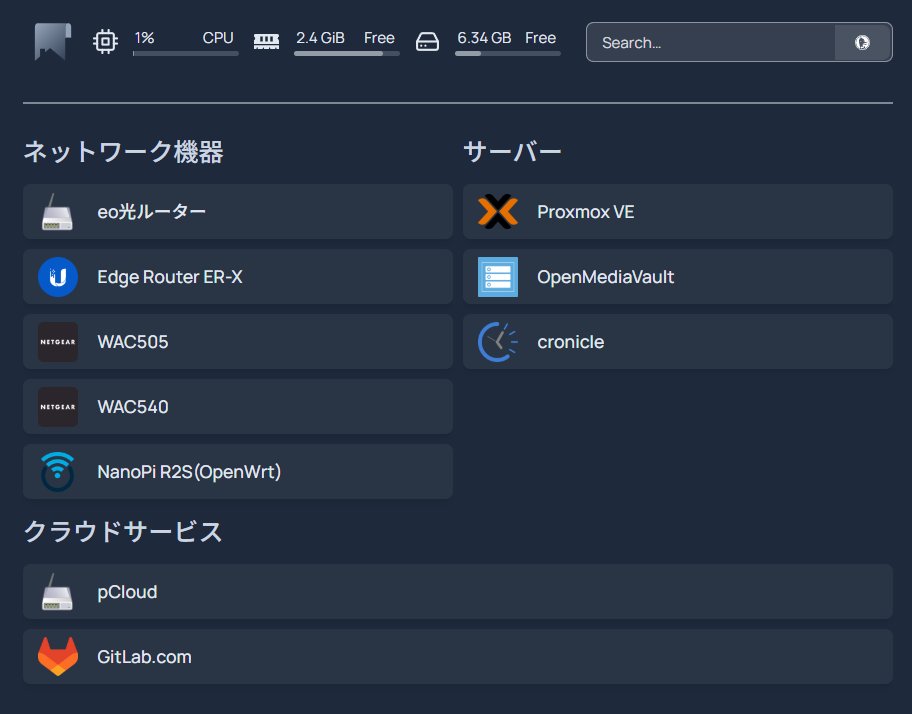Image resolution: width=912 pixels, height=714 pixels.
Task: Open Edge Router ER-X link
Action: (x=238, y=277)
